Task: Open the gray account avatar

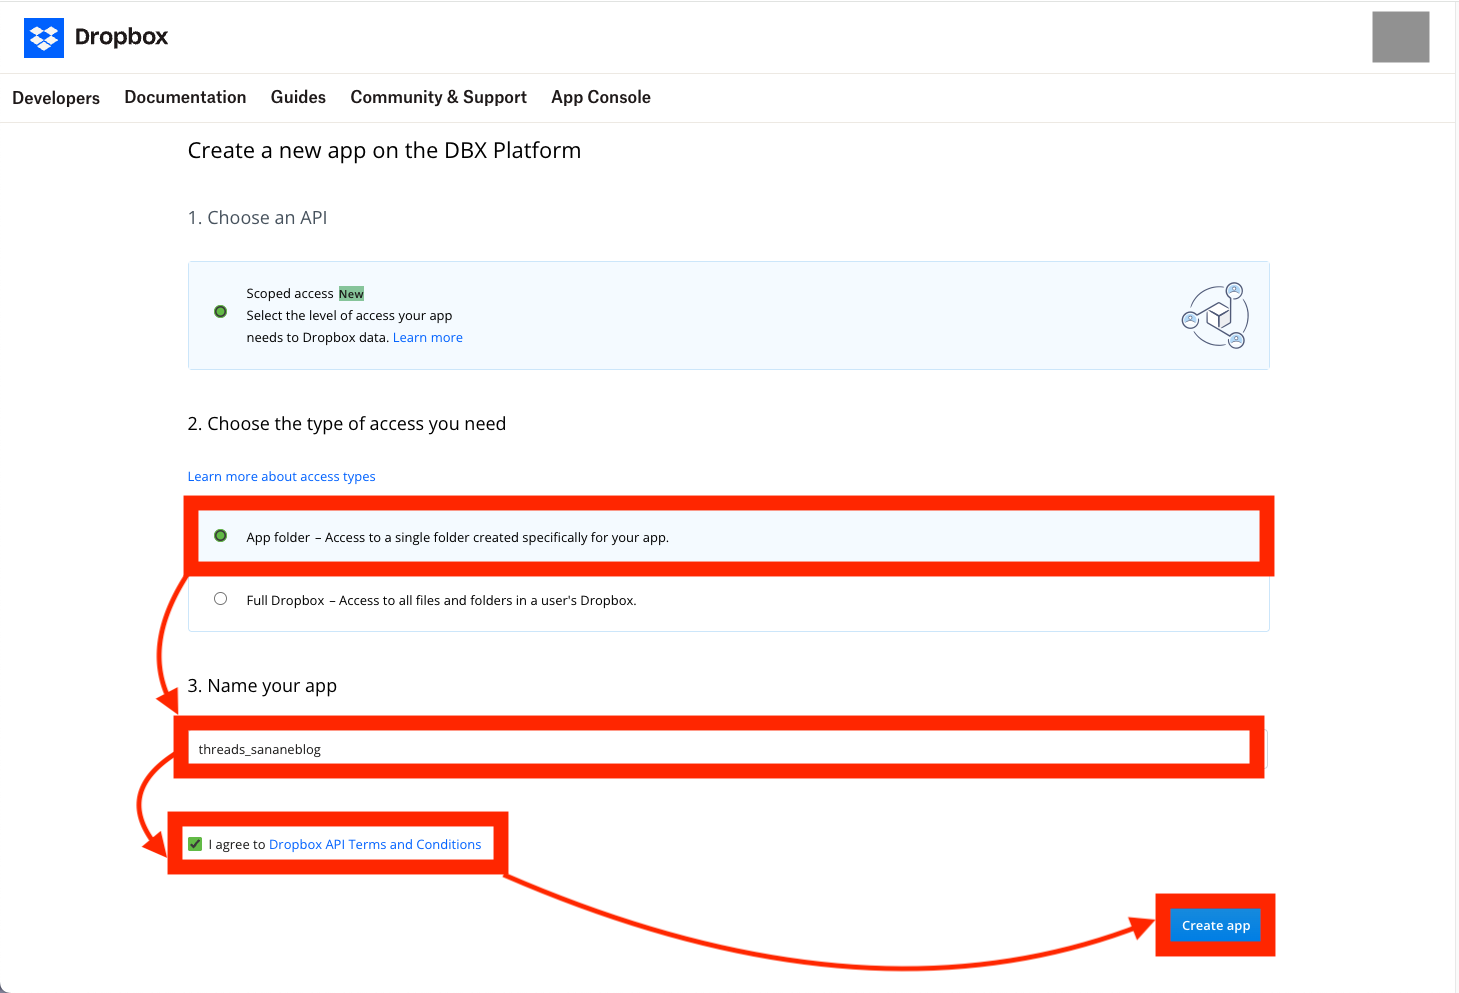Action: (x=1400, y=37)
